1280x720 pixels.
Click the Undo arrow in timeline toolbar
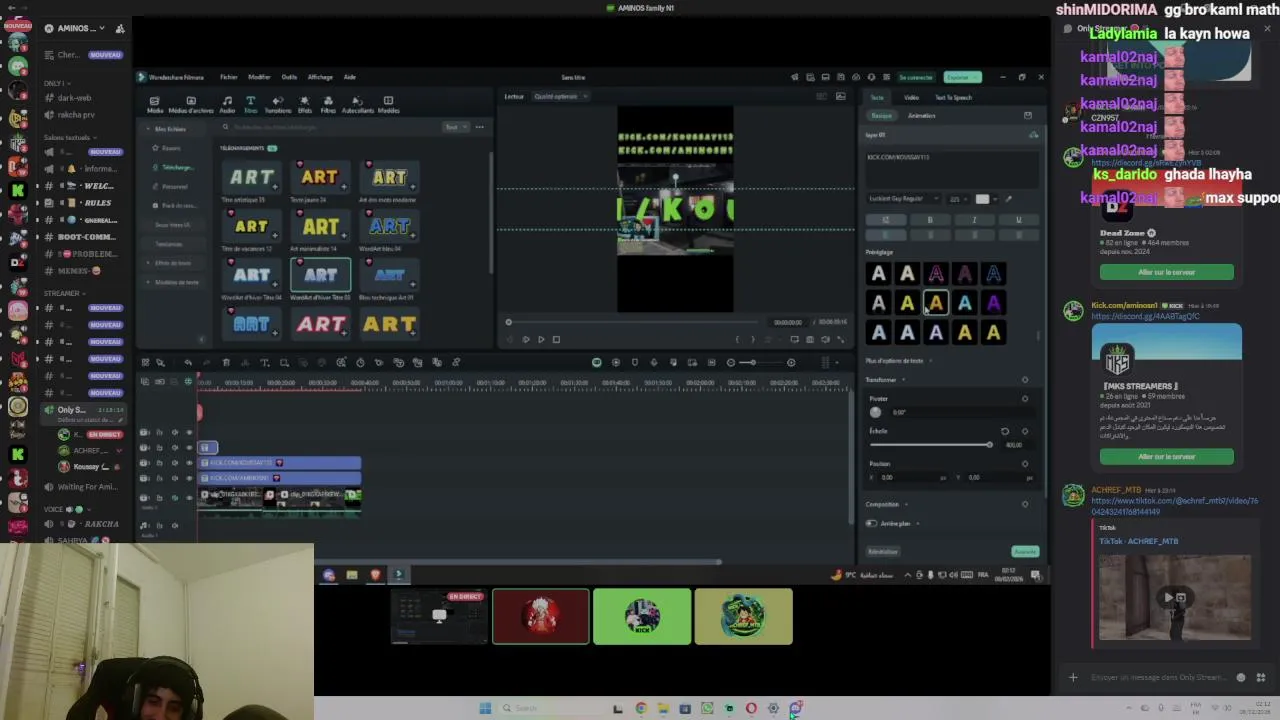click(x=188, y=362)
